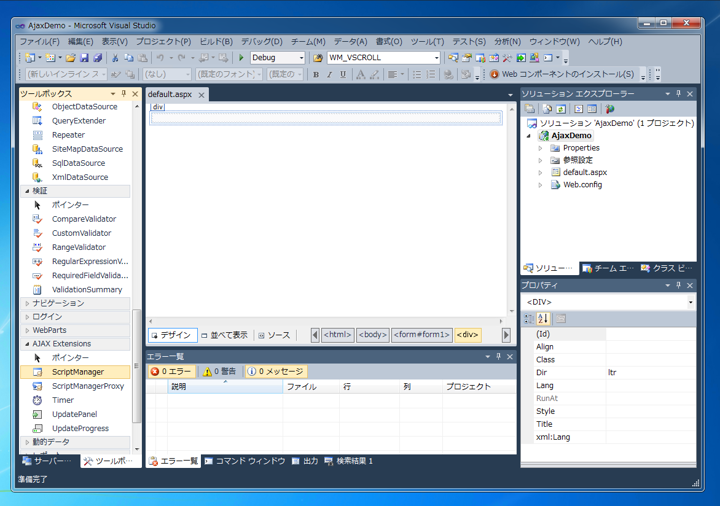Select UpdatePanel control in toolbox
This screenshot has height=506, width=720.
pos(75,414)
